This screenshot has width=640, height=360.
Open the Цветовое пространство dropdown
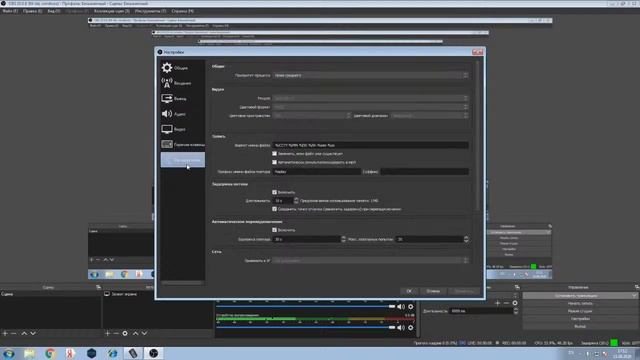[x=312, y=116]
